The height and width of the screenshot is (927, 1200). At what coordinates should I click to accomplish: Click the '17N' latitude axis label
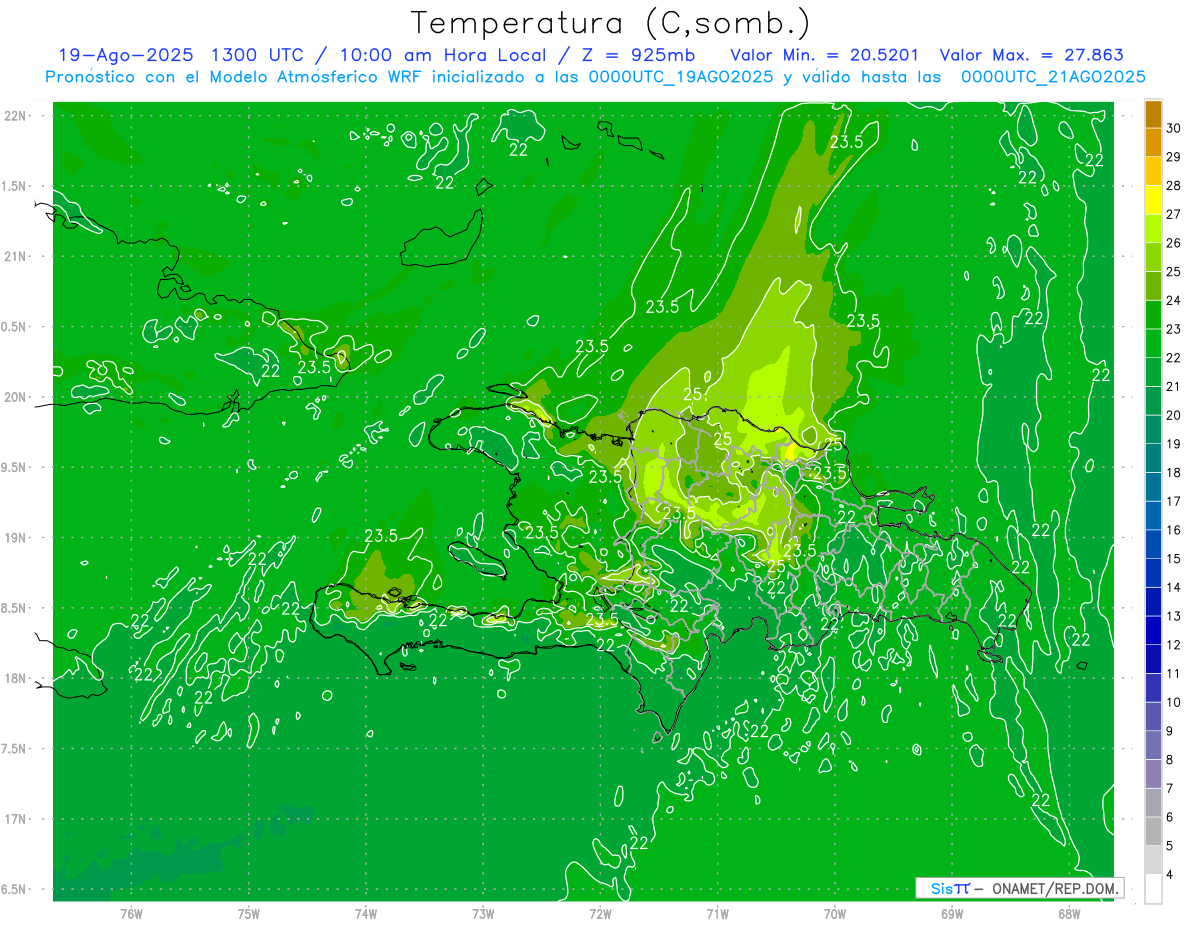[17, 819]
